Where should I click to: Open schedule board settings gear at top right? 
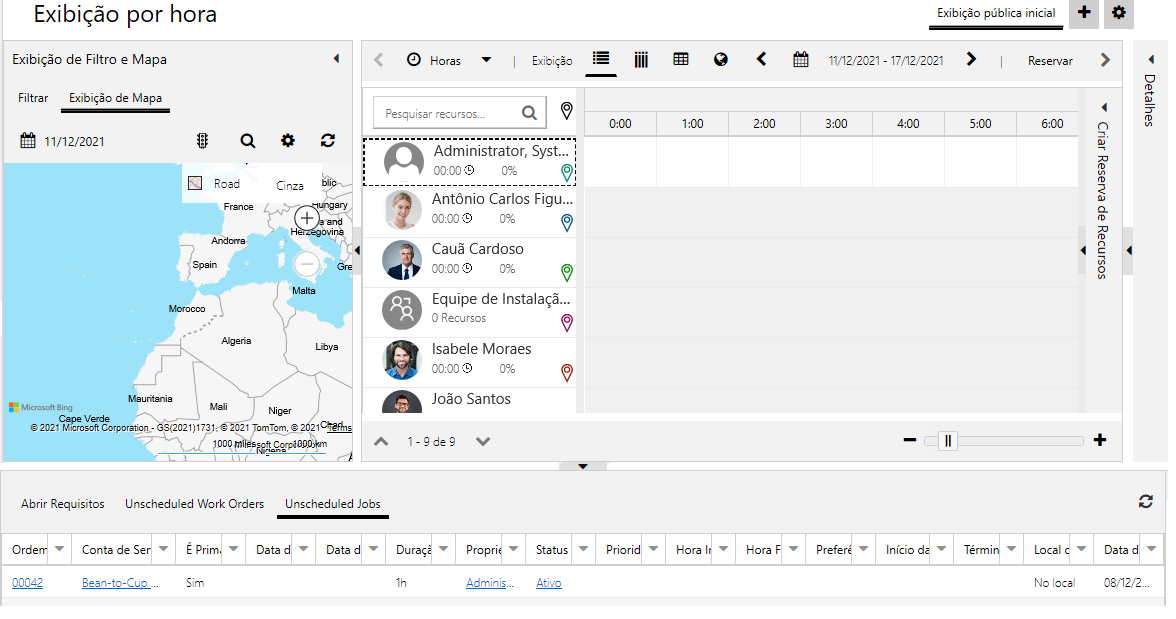tap(1118, 13)
